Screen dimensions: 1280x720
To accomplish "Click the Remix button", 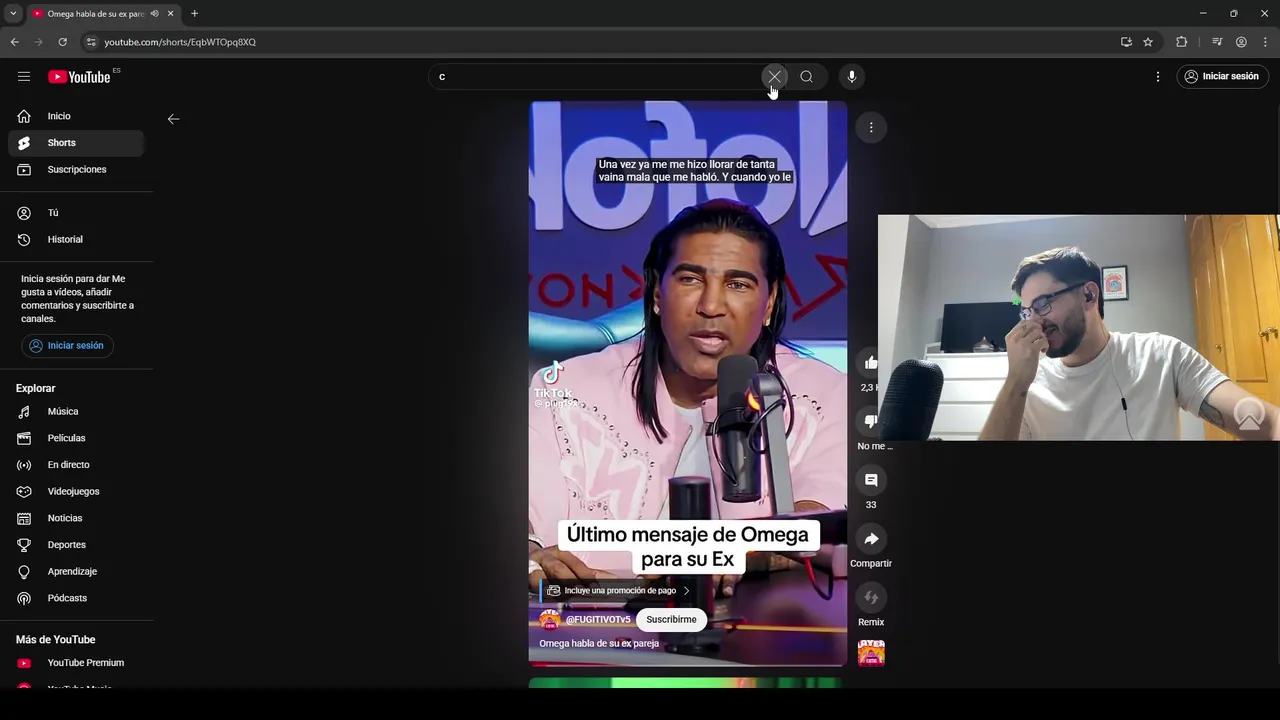I will pos(871,597).
